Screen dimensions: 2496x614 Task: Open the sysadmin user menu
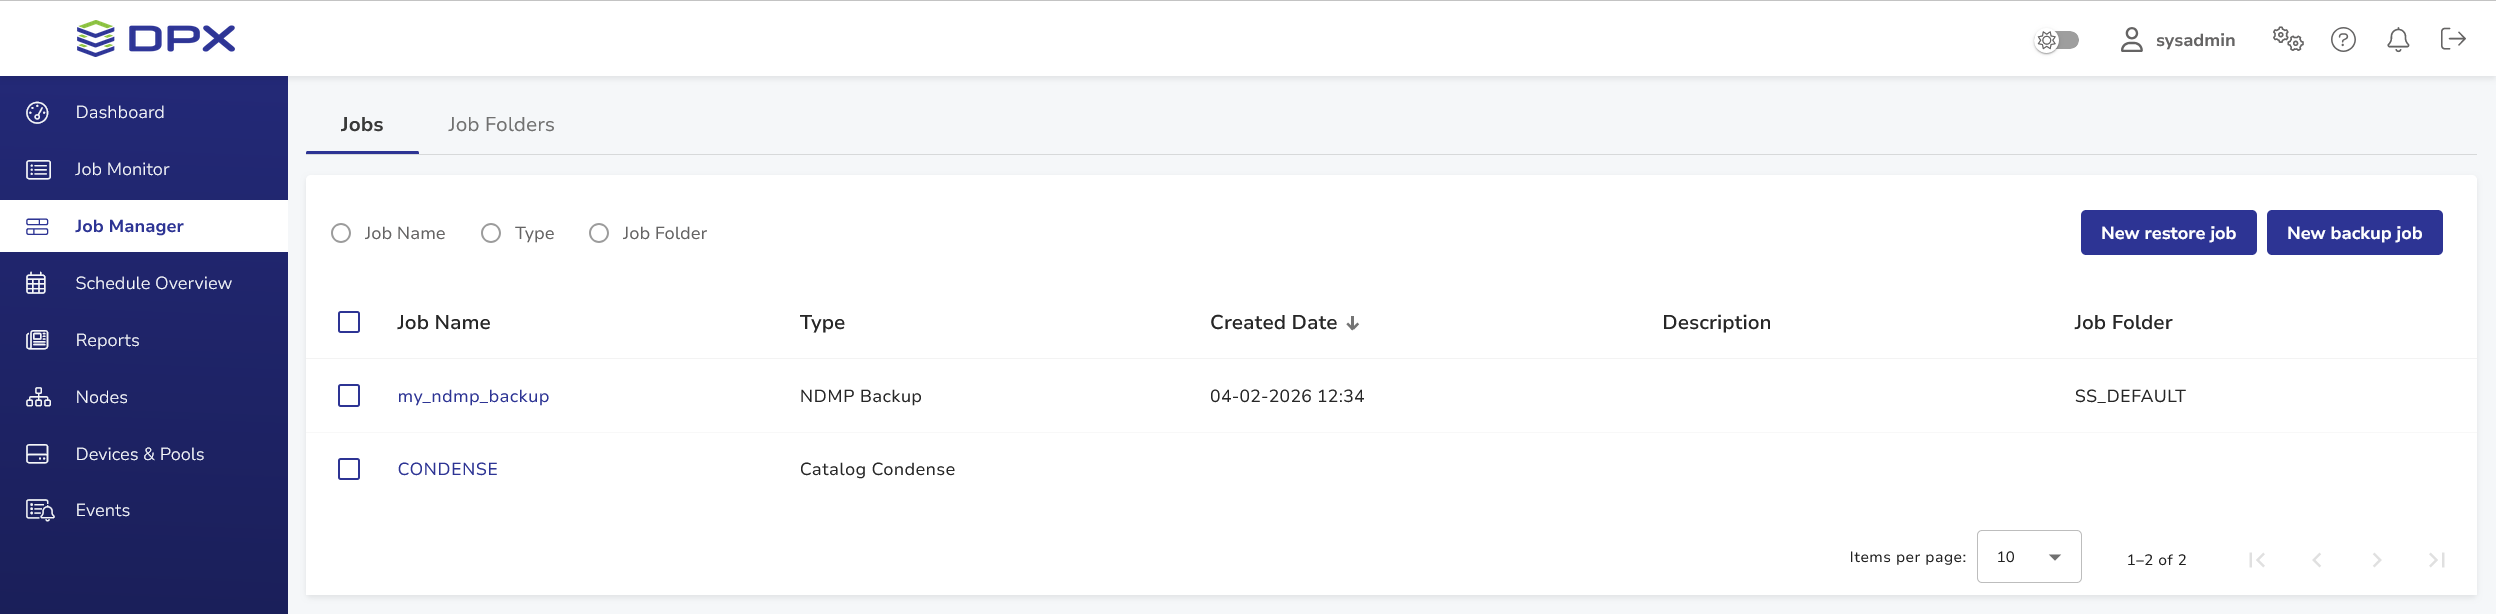pos(2177,40)
